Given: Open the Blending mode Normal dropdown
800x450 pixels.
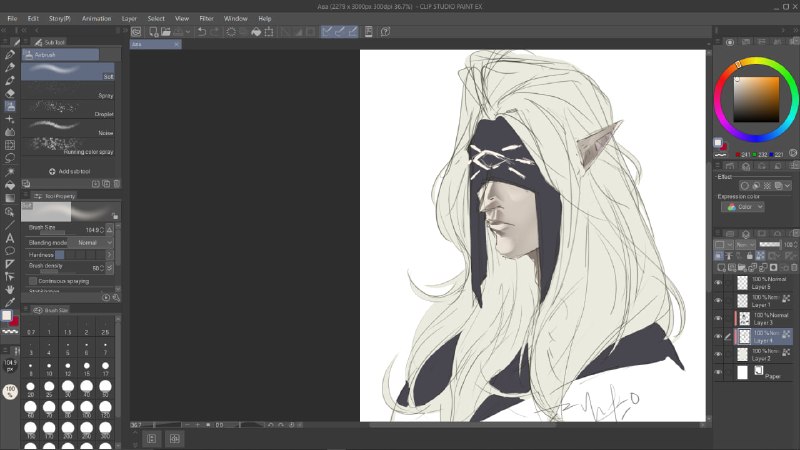Looking at the screenshot, I should coord(91,243).
